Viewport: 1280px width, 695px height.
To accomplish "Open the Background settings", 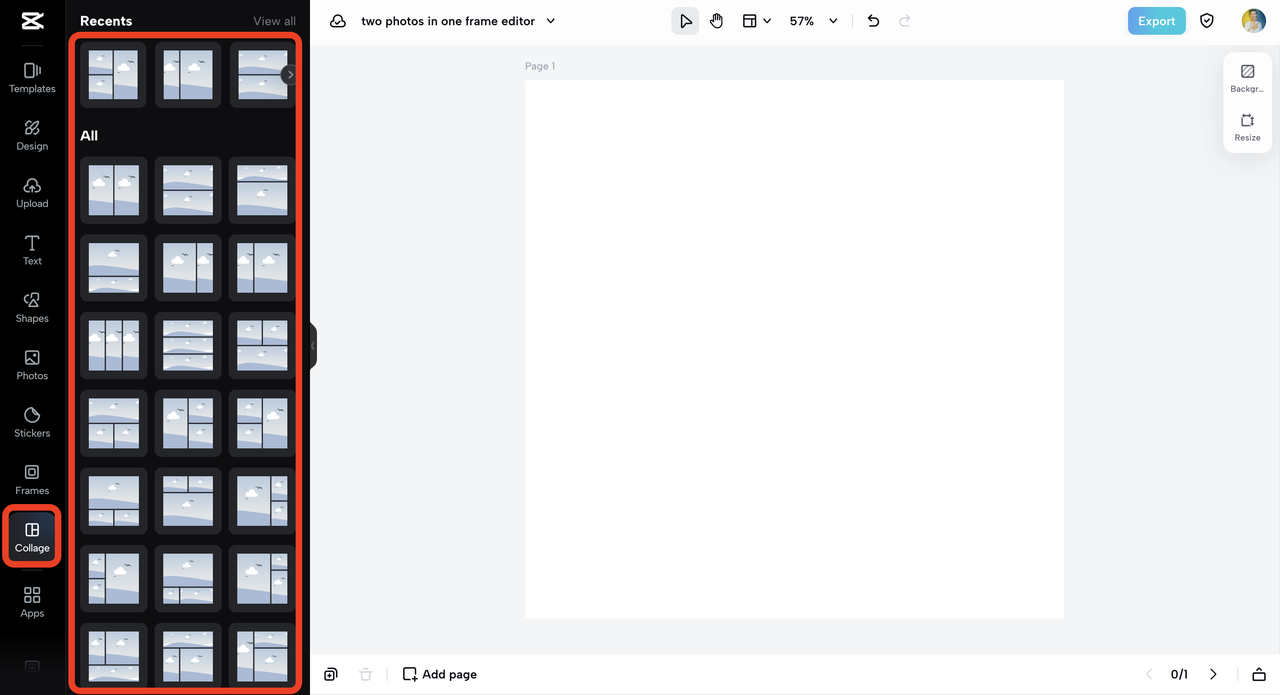I will pyautogui.click(x=1247, y=79).
